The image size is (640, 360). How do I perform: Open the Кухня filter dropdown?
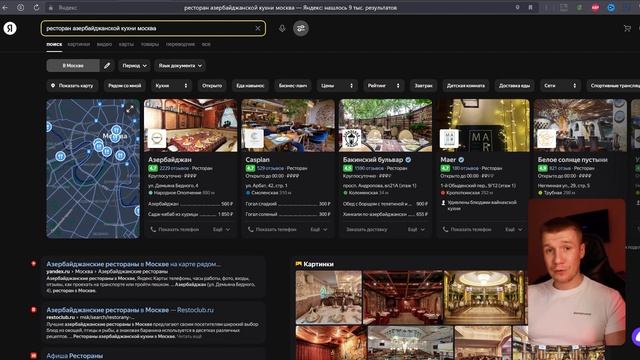point(171,86)
